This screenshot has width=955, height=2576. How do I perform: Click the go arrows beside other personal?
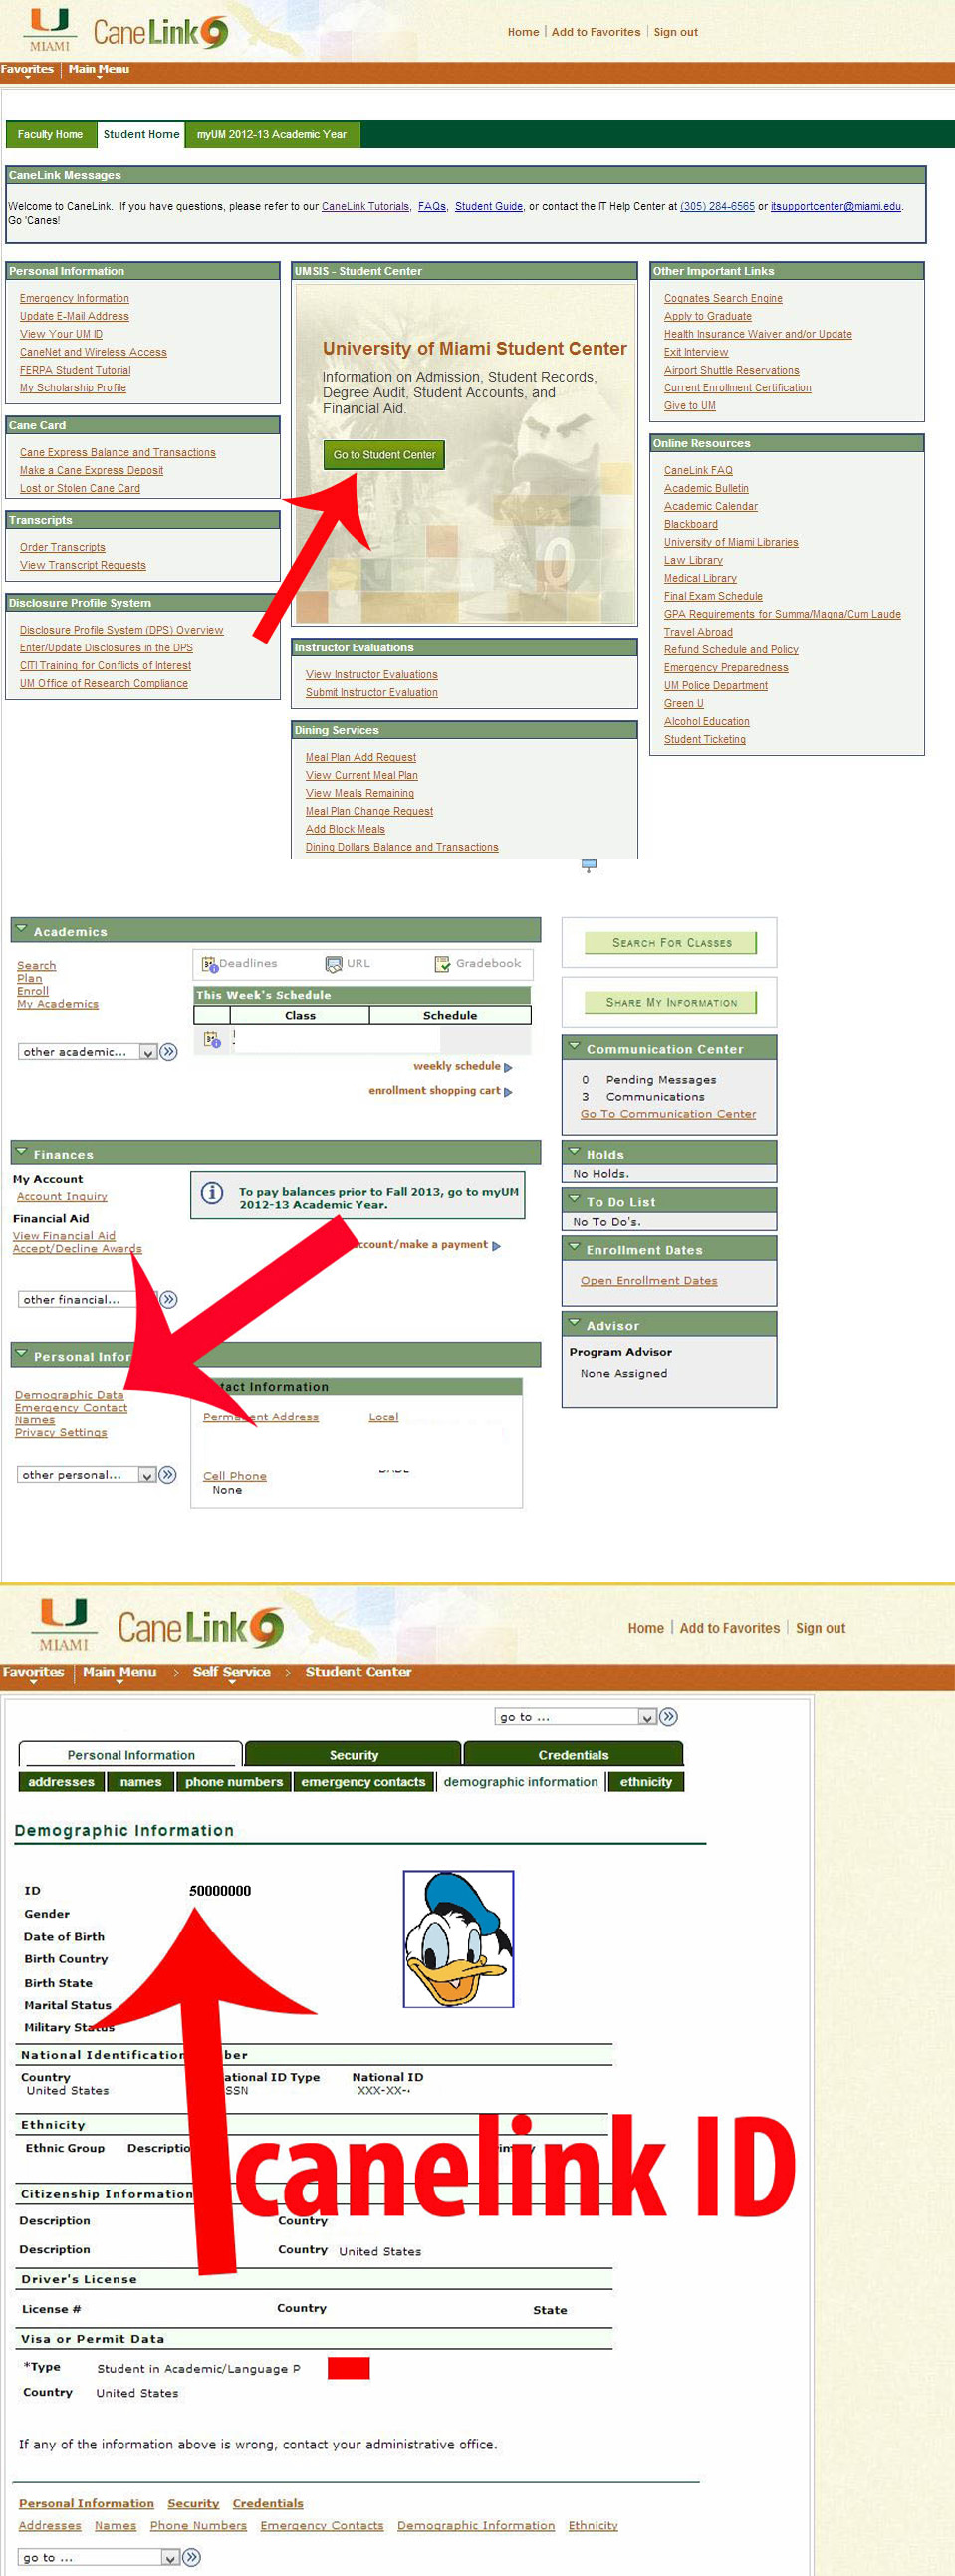[169, 1475]
